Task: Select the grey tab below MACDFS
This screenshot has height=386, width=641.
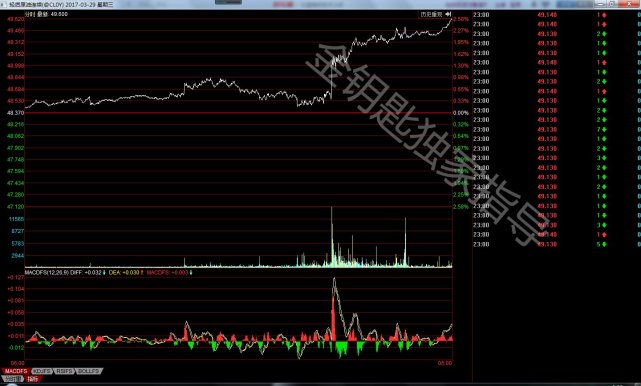Action: (x=12, y=379)
